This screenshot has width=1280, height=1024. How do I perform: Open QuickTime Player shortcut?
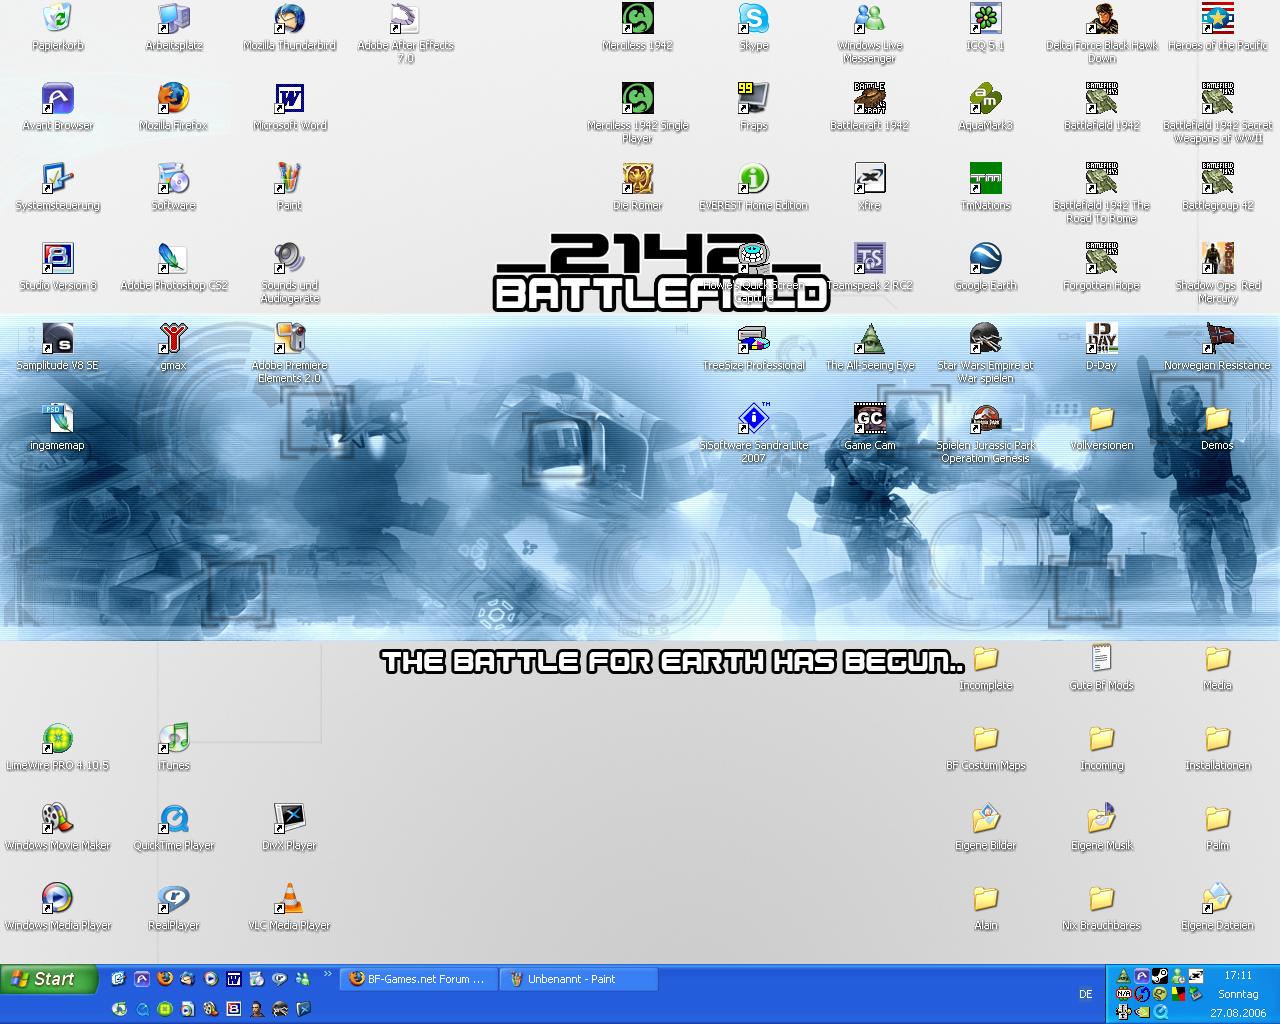pos(174,818)
